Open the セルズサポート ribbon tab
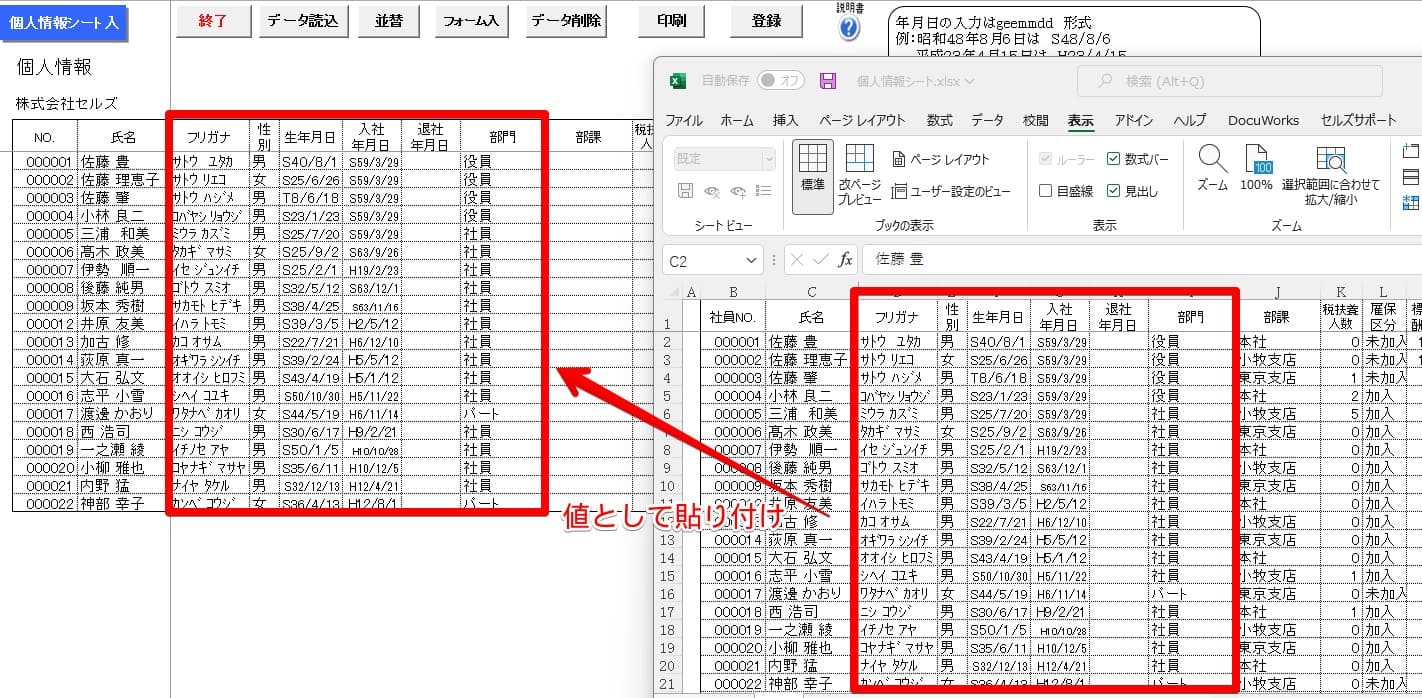Screen dimensions: 1422x698 coord(1359,120)
